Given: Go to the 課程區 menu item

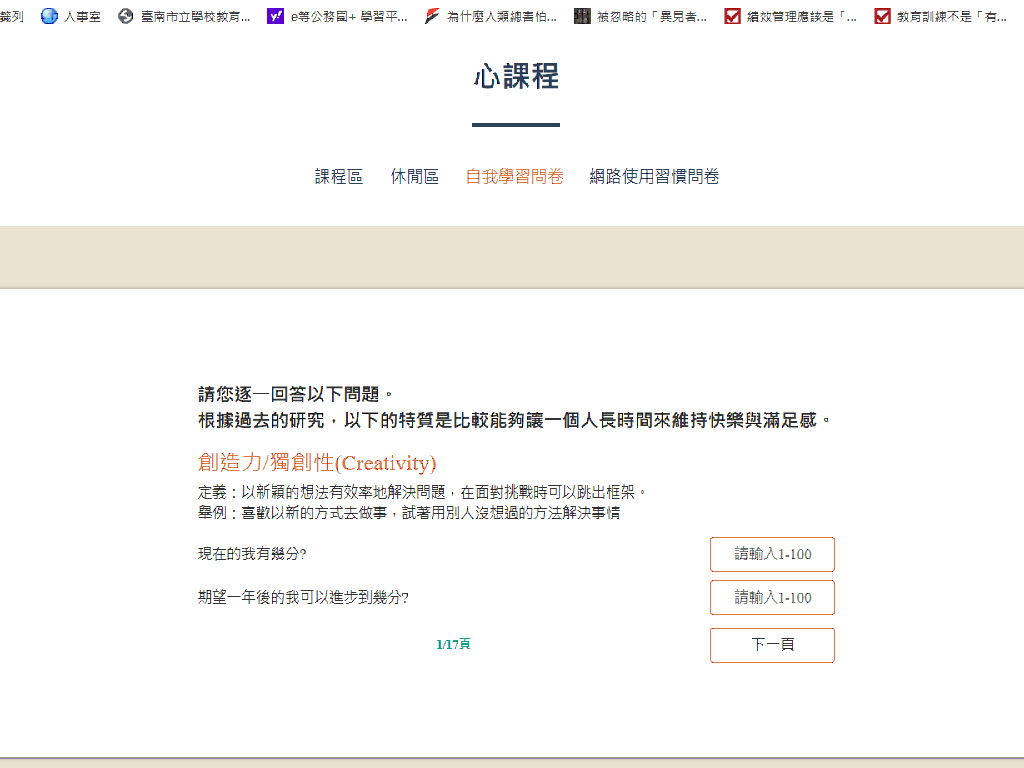Looking at the screenshot, I should 338,177.
